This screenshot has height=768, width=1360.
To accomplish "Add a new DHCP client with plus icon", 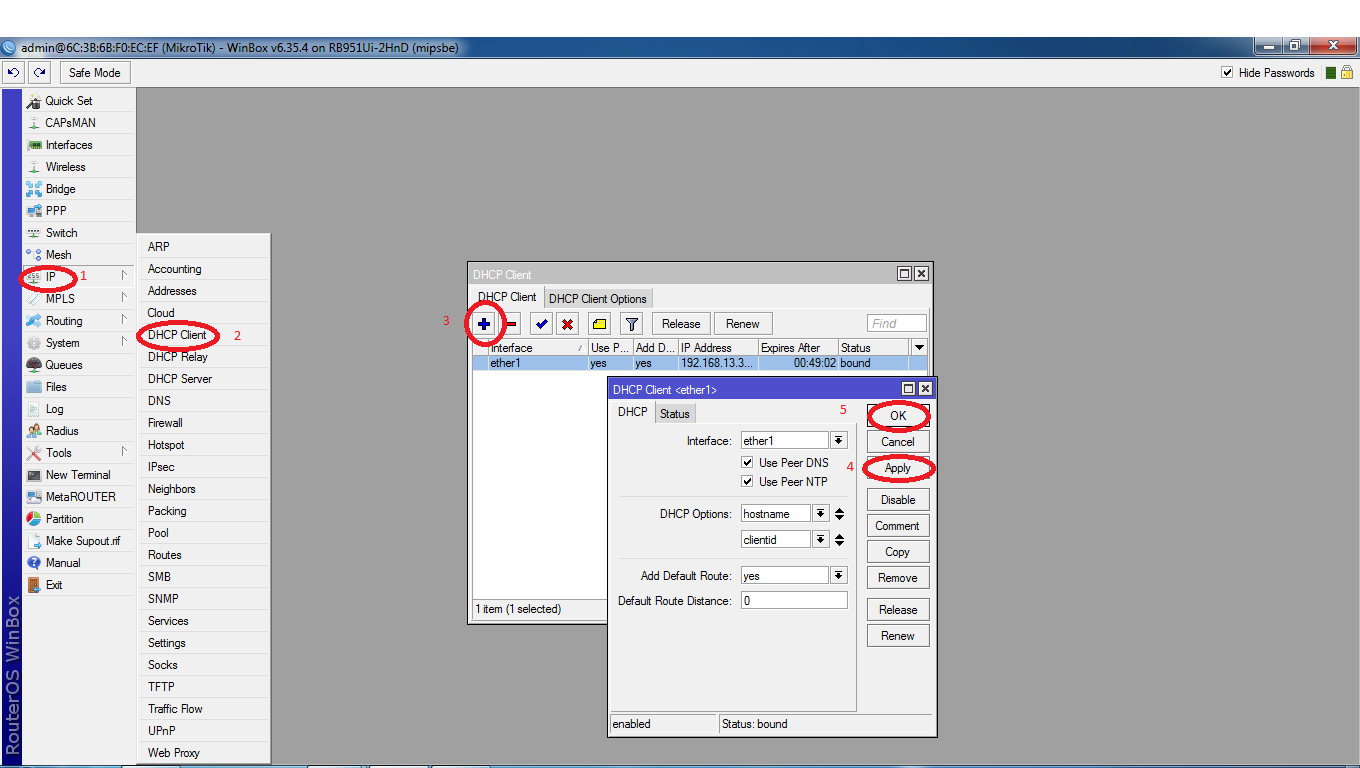I will (484, 324).
